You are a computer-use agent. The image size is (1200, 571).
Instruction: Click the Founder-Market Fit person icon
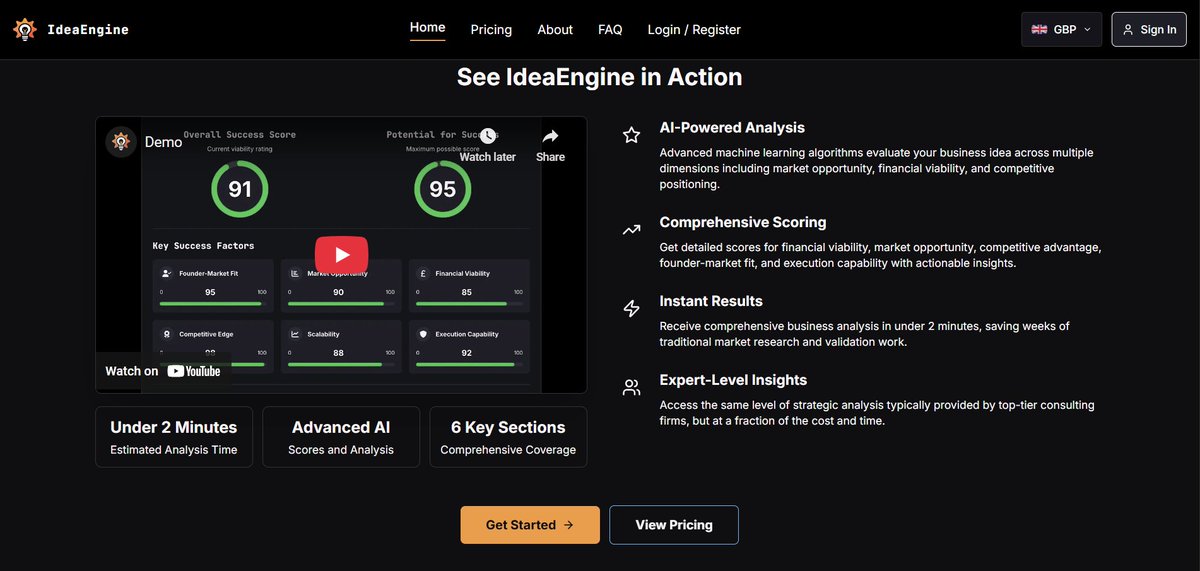(x=167, y=273)
